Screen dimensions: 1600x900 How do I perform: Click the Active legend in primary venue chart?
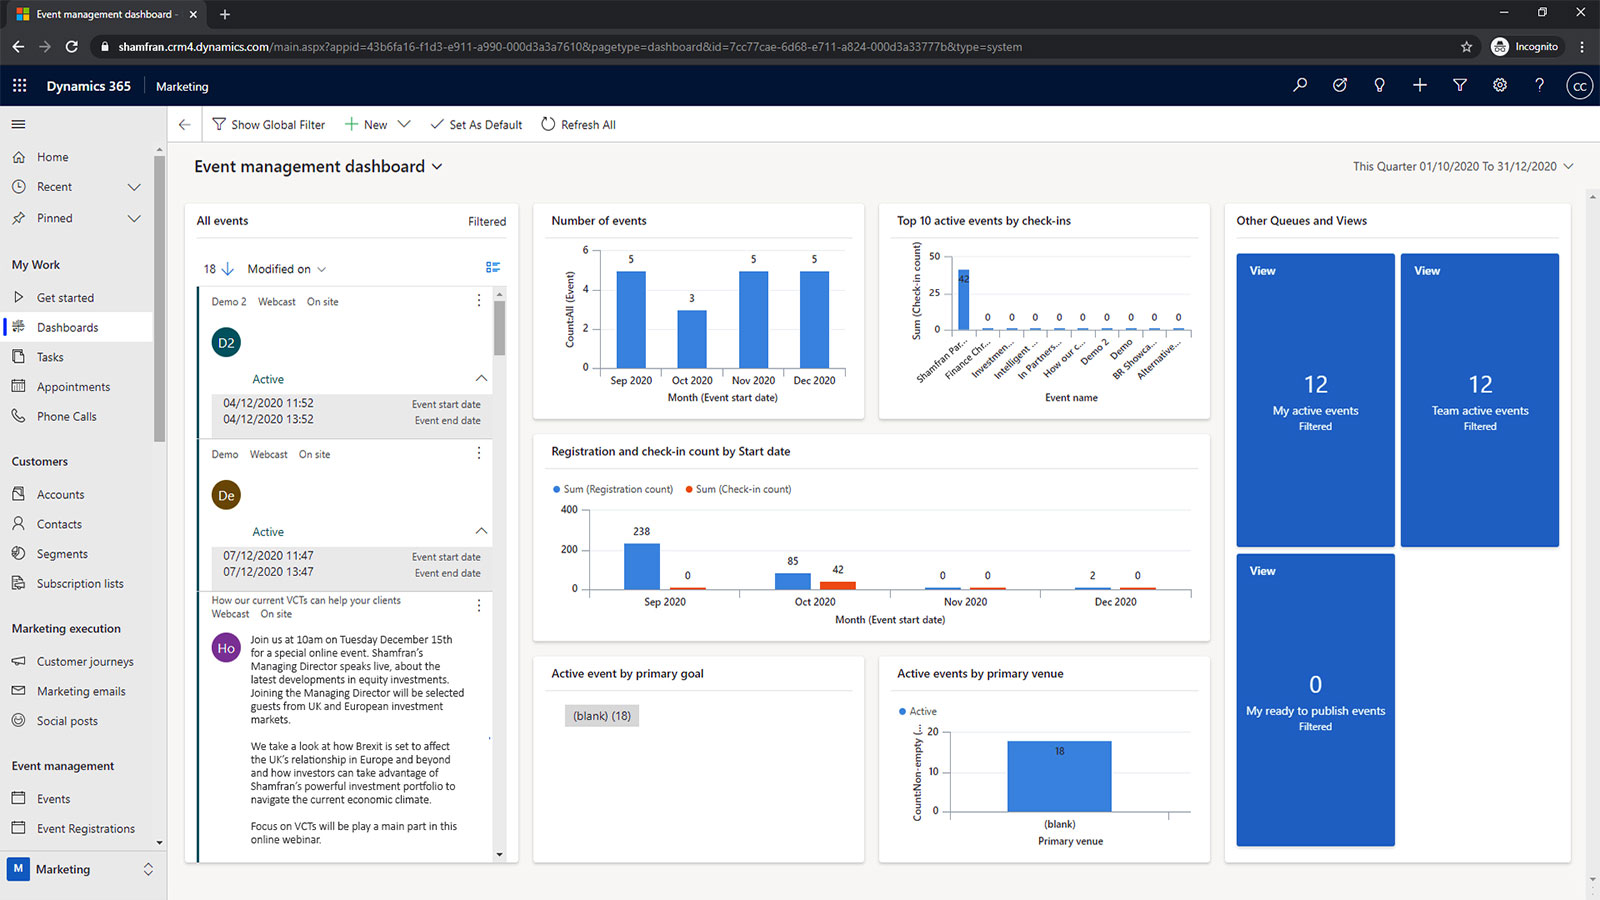click(x=918, y=711)
